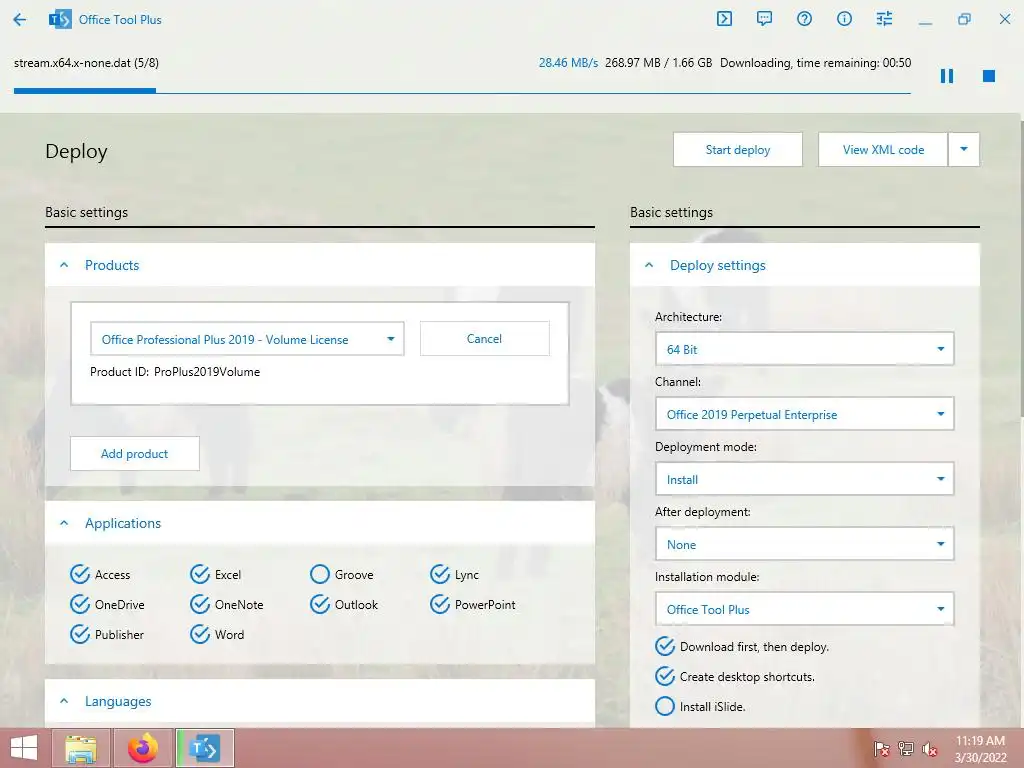The image size is (1024, 768).
Task: Open the about info icon
Action: pos(844,19)
